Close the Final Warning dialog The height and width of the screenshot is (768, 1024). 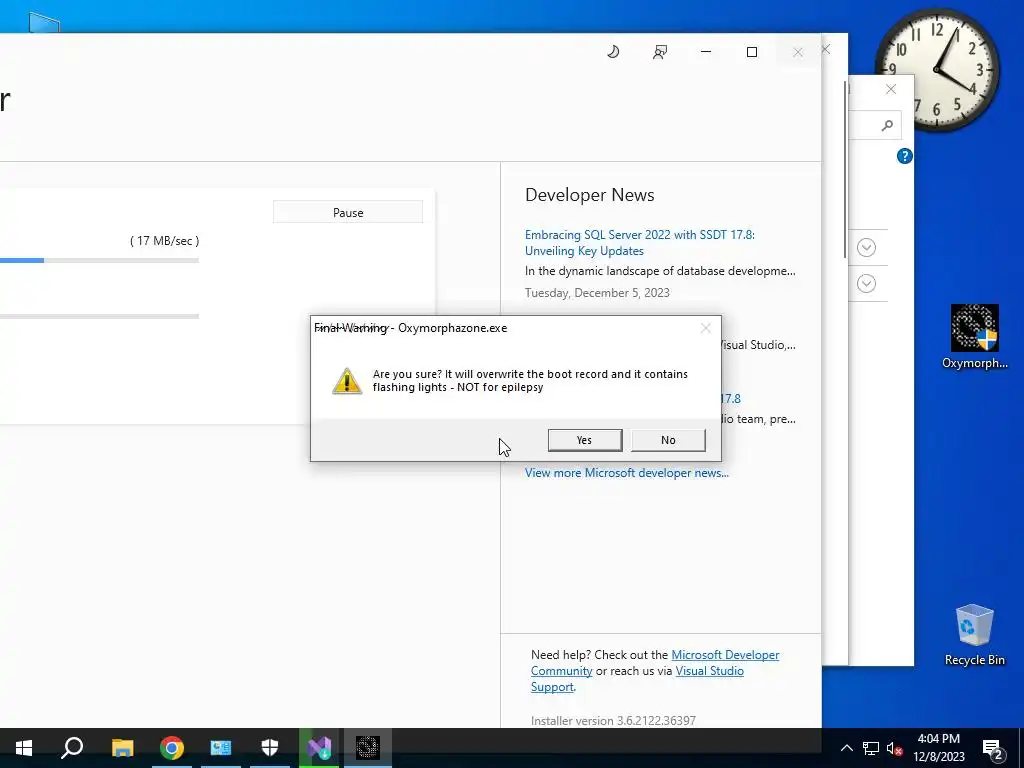coord(705,328)
